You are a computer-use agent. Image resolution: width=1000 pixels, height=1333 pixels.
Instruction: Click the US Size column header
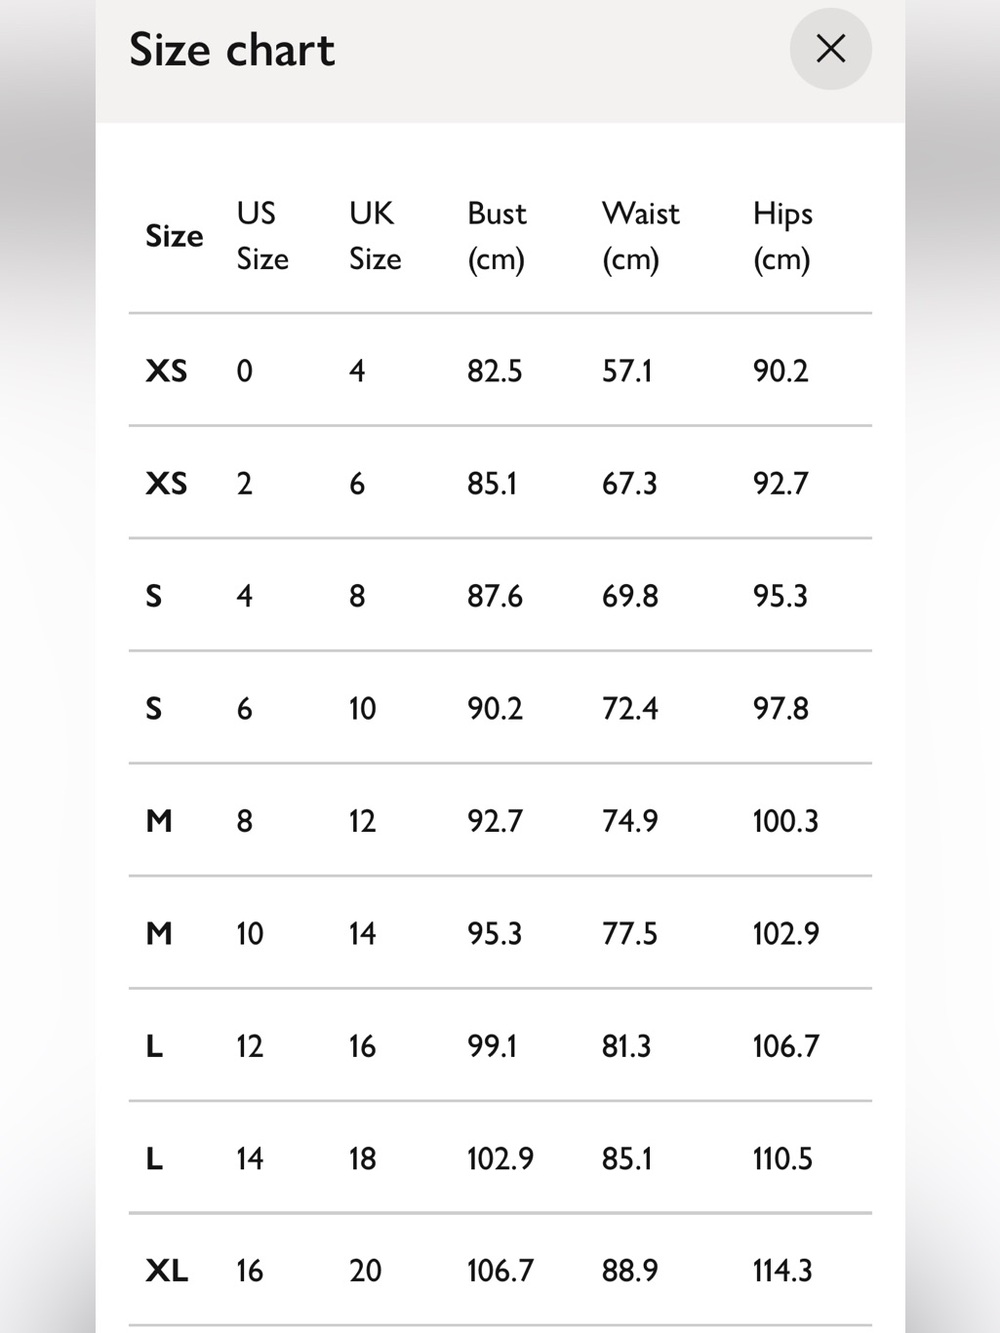[x=262, y=236]
